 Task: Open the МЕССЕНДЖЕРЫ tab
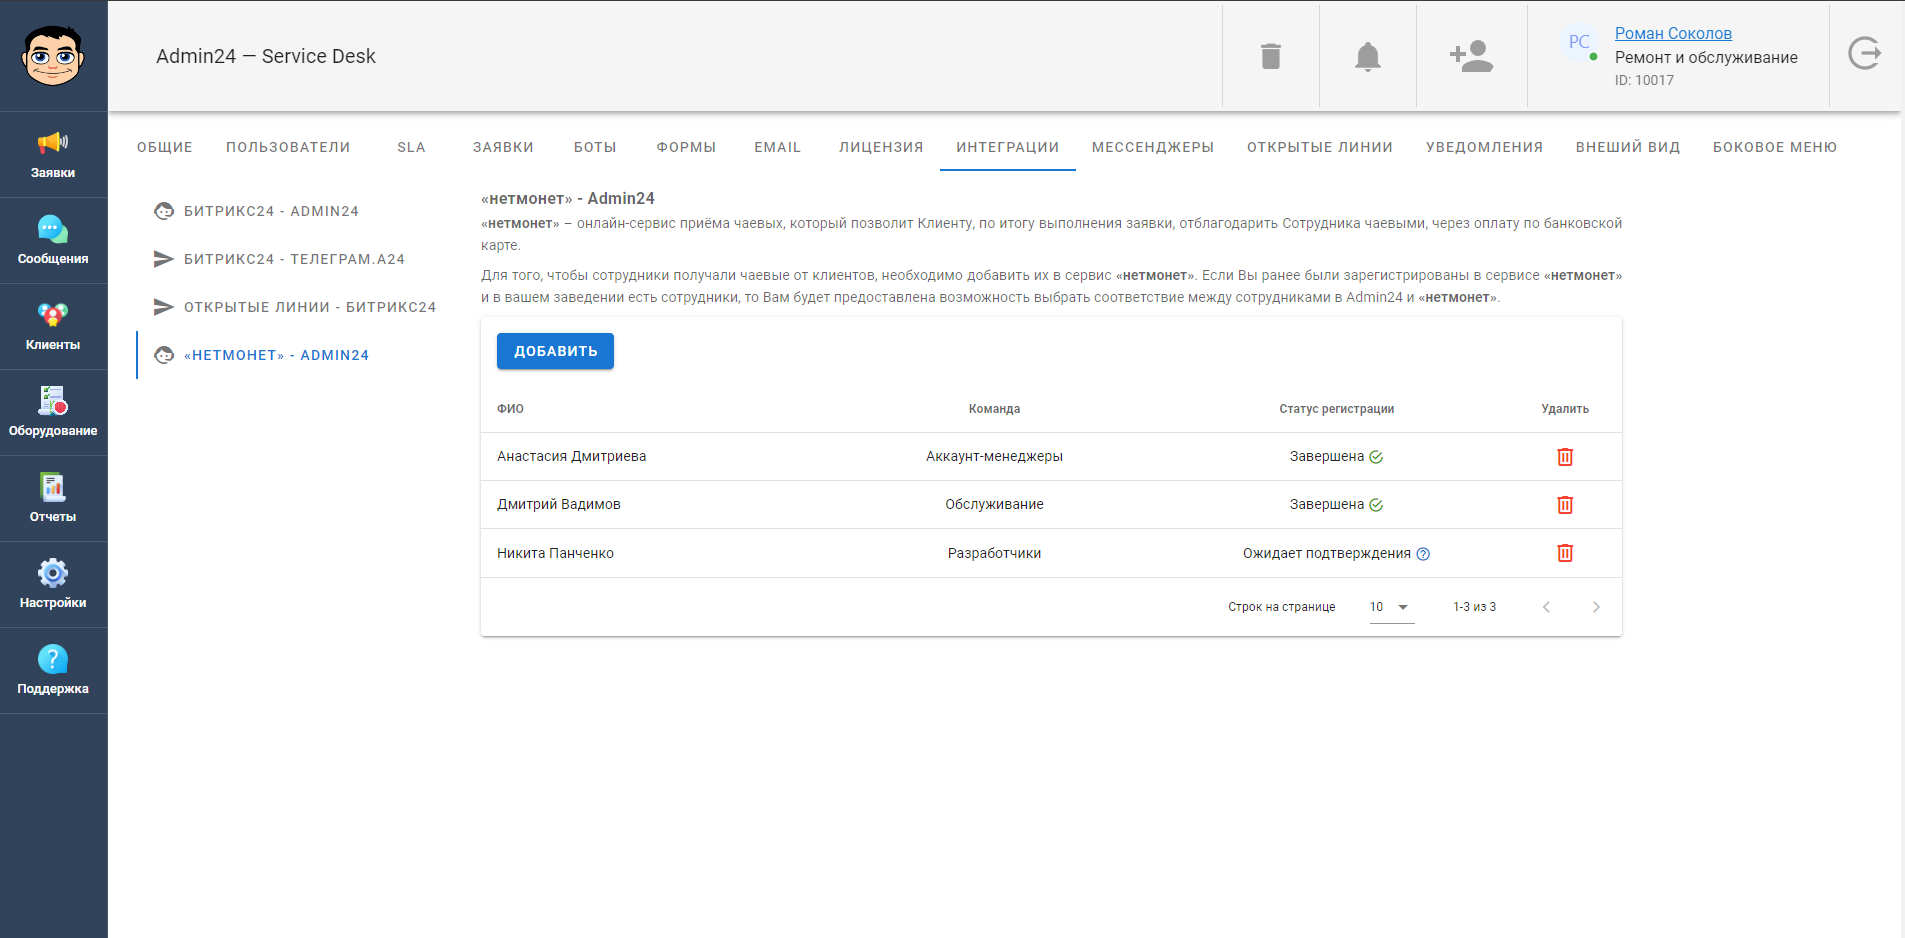coord(1153,147)
